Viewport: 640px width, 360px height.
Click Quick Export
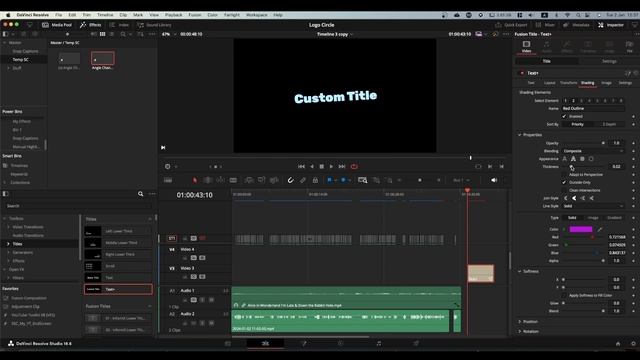point(511,25)
